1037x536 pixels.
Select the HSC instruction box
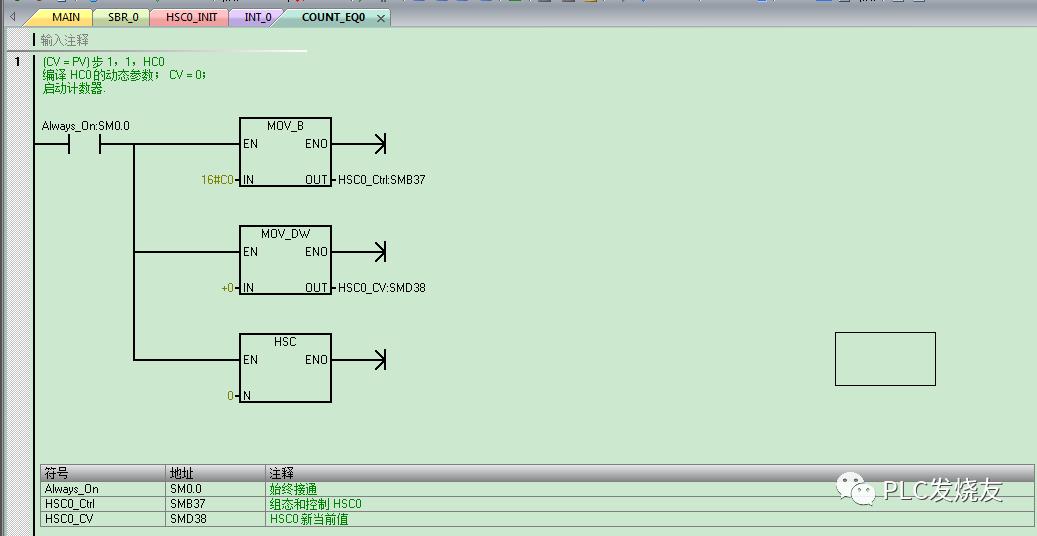285,367
